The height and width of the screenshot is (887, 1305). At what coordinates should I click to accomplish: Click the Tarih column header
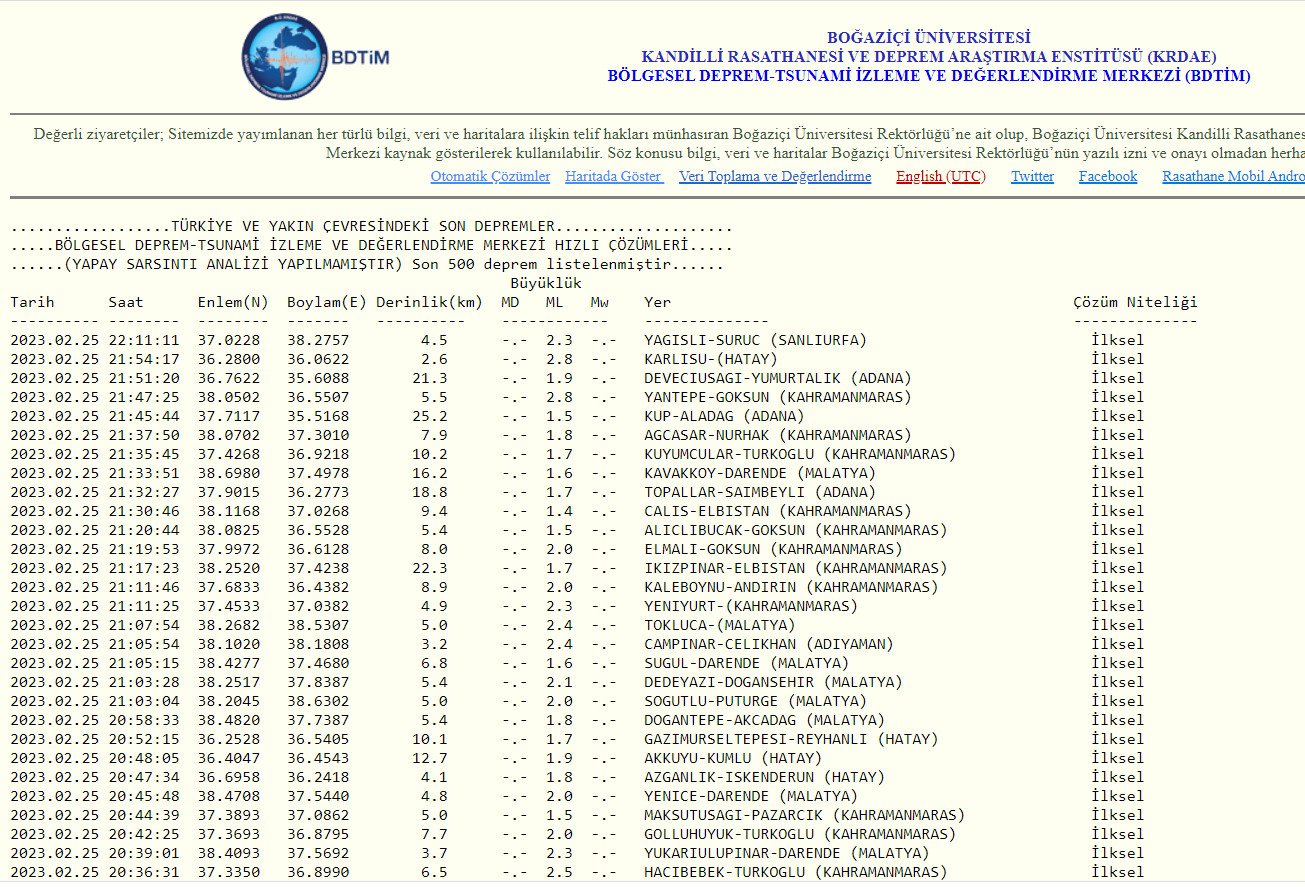coord(33,302)
